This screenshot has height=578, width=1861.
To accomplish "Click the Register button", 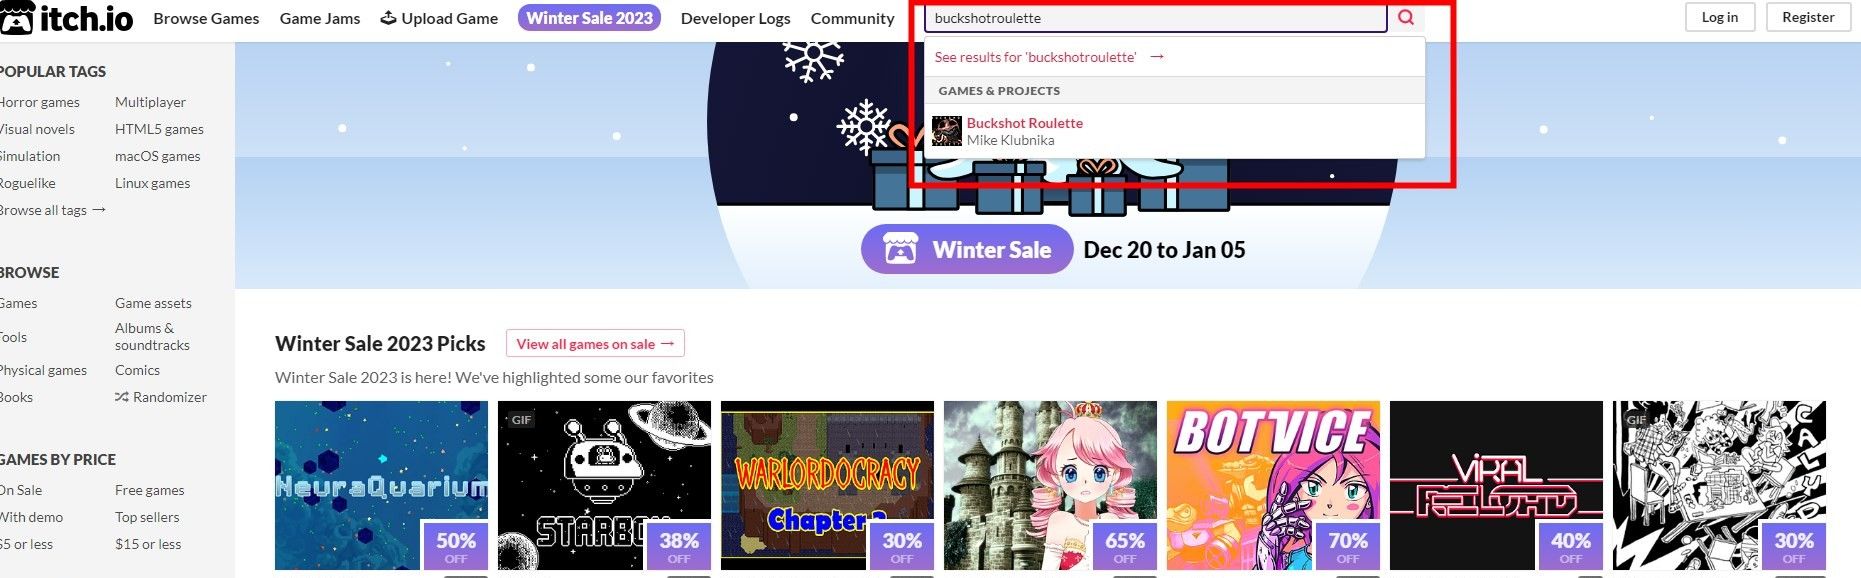I will tap(1808, 17).
